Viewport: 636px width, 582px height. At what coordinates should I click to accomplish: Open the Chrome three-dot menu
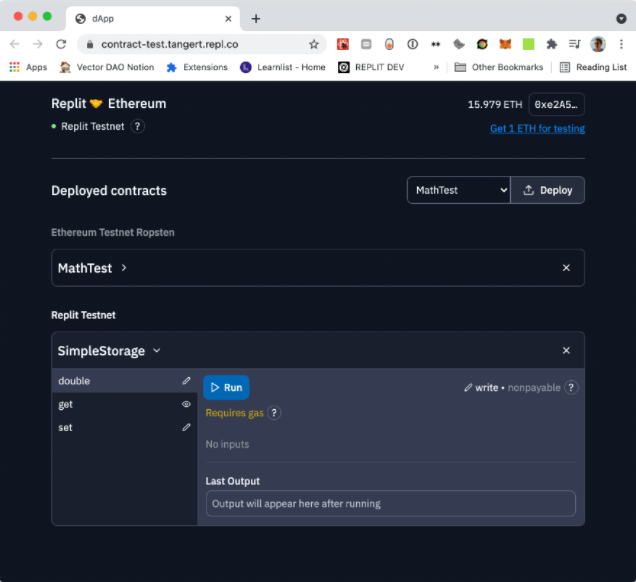tap(621, 44)
